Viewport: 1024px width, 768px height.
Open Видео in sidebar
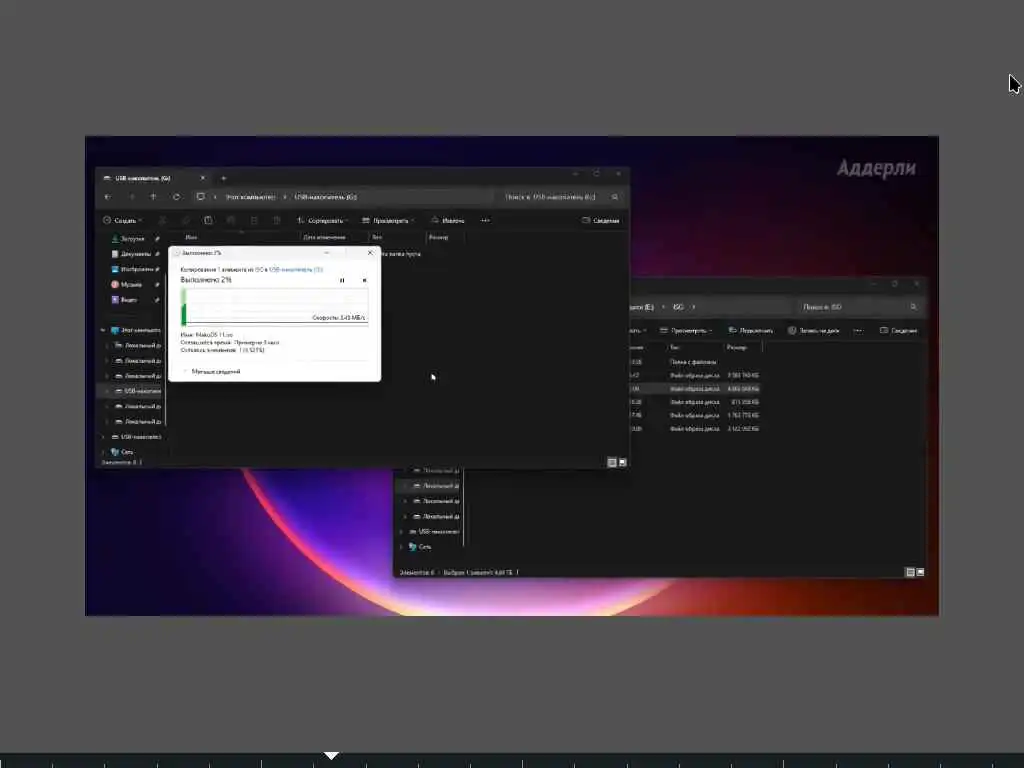[x=124, y=300]
